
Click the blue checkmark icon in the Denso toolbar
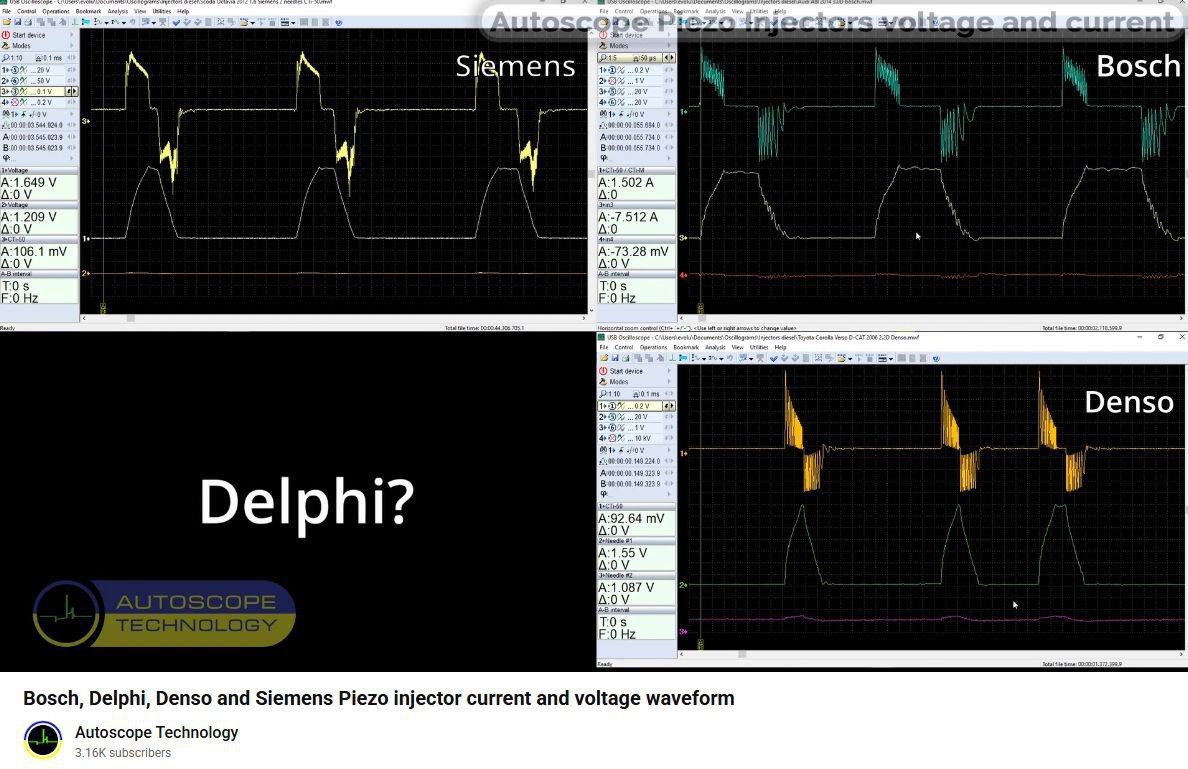tap(774, 358)
